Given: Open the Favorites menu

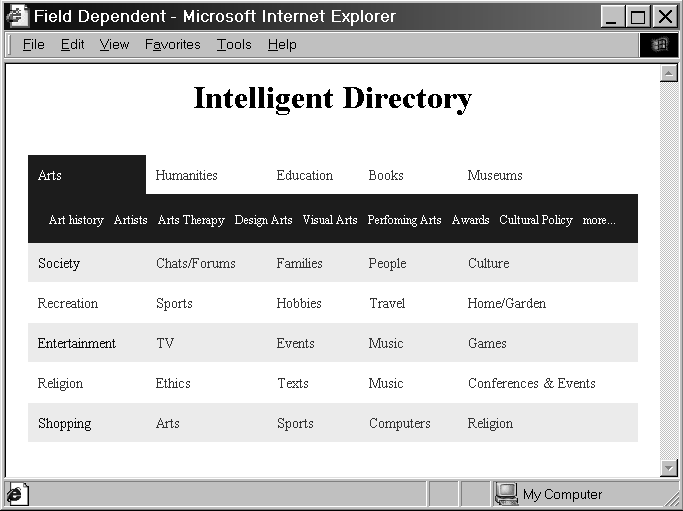Looking at the screenshot, I should (172, 45).
